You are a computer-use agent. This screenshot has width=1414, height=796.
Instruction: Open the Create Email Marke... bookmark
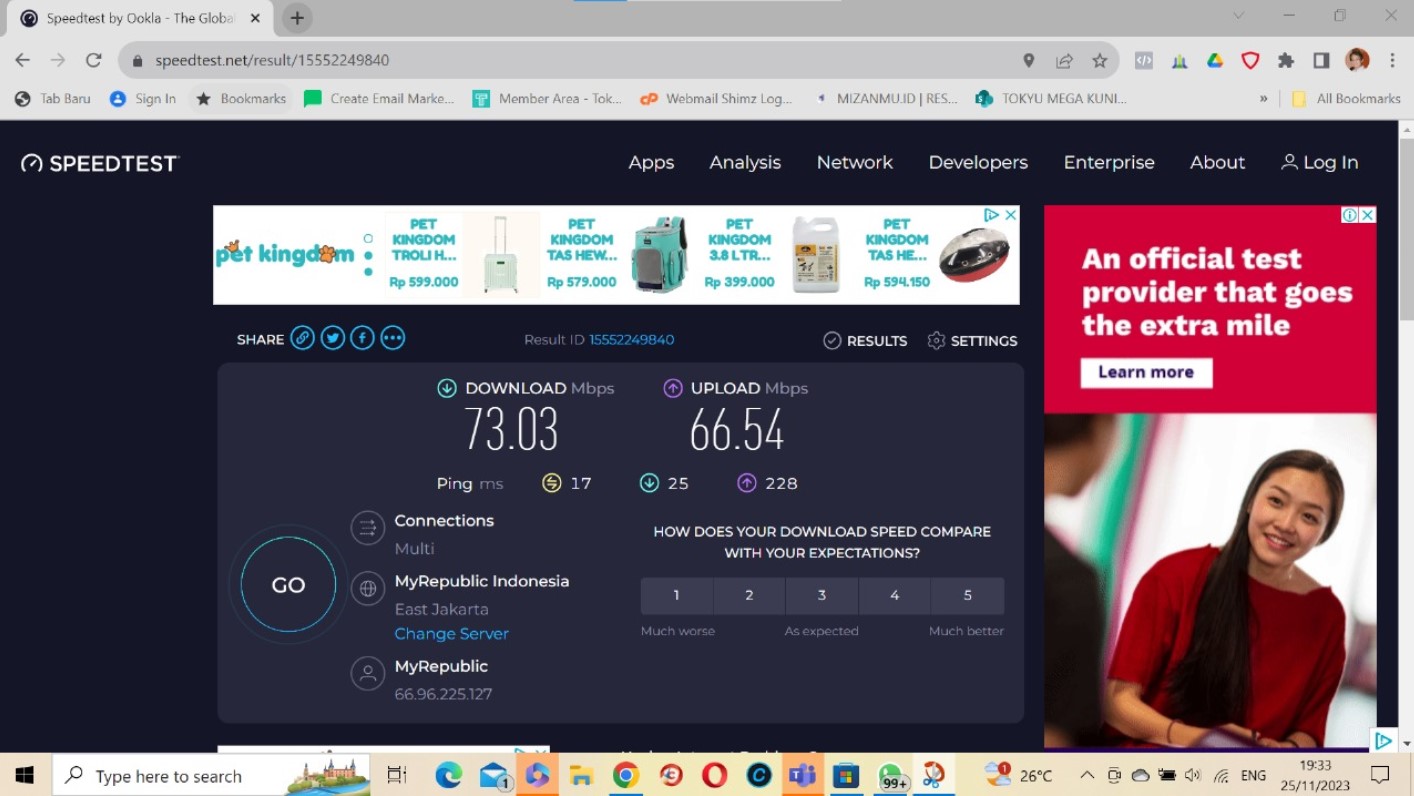pyautogui.click(x=380, y=98)
